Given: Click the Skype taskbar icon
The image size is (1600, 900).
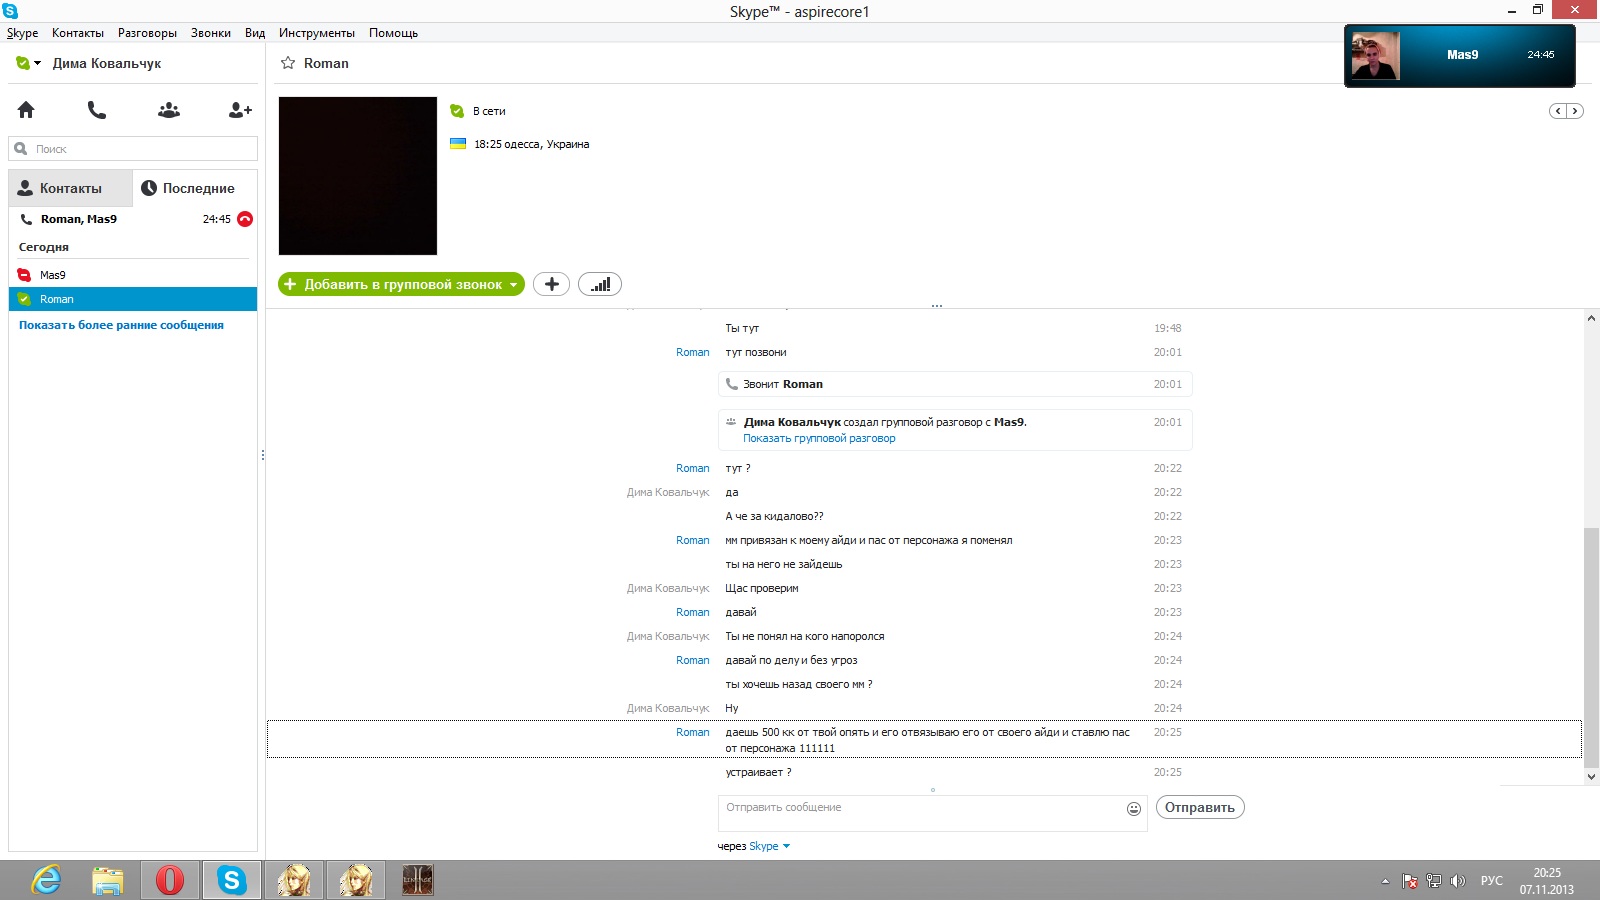Looking at the screenshot, I should pos(232,880).
